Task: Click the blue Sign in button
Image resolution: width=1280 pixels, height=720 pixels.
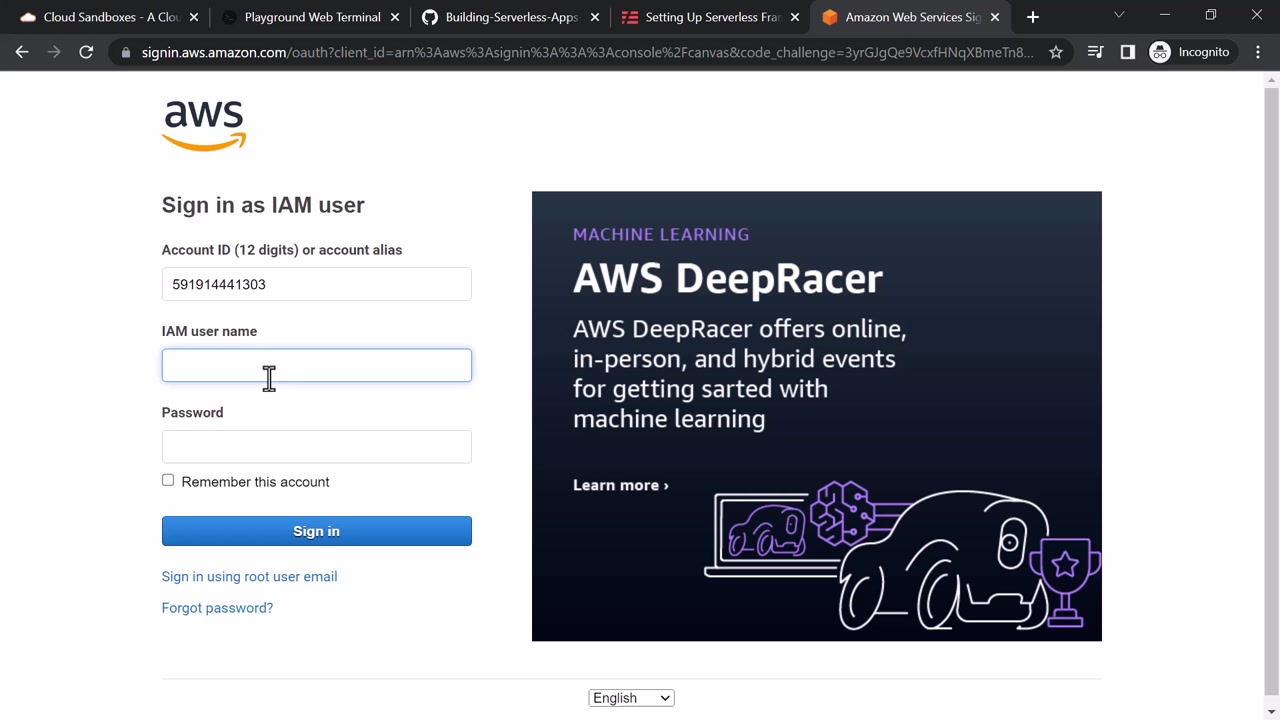Action: coord(316,531)
